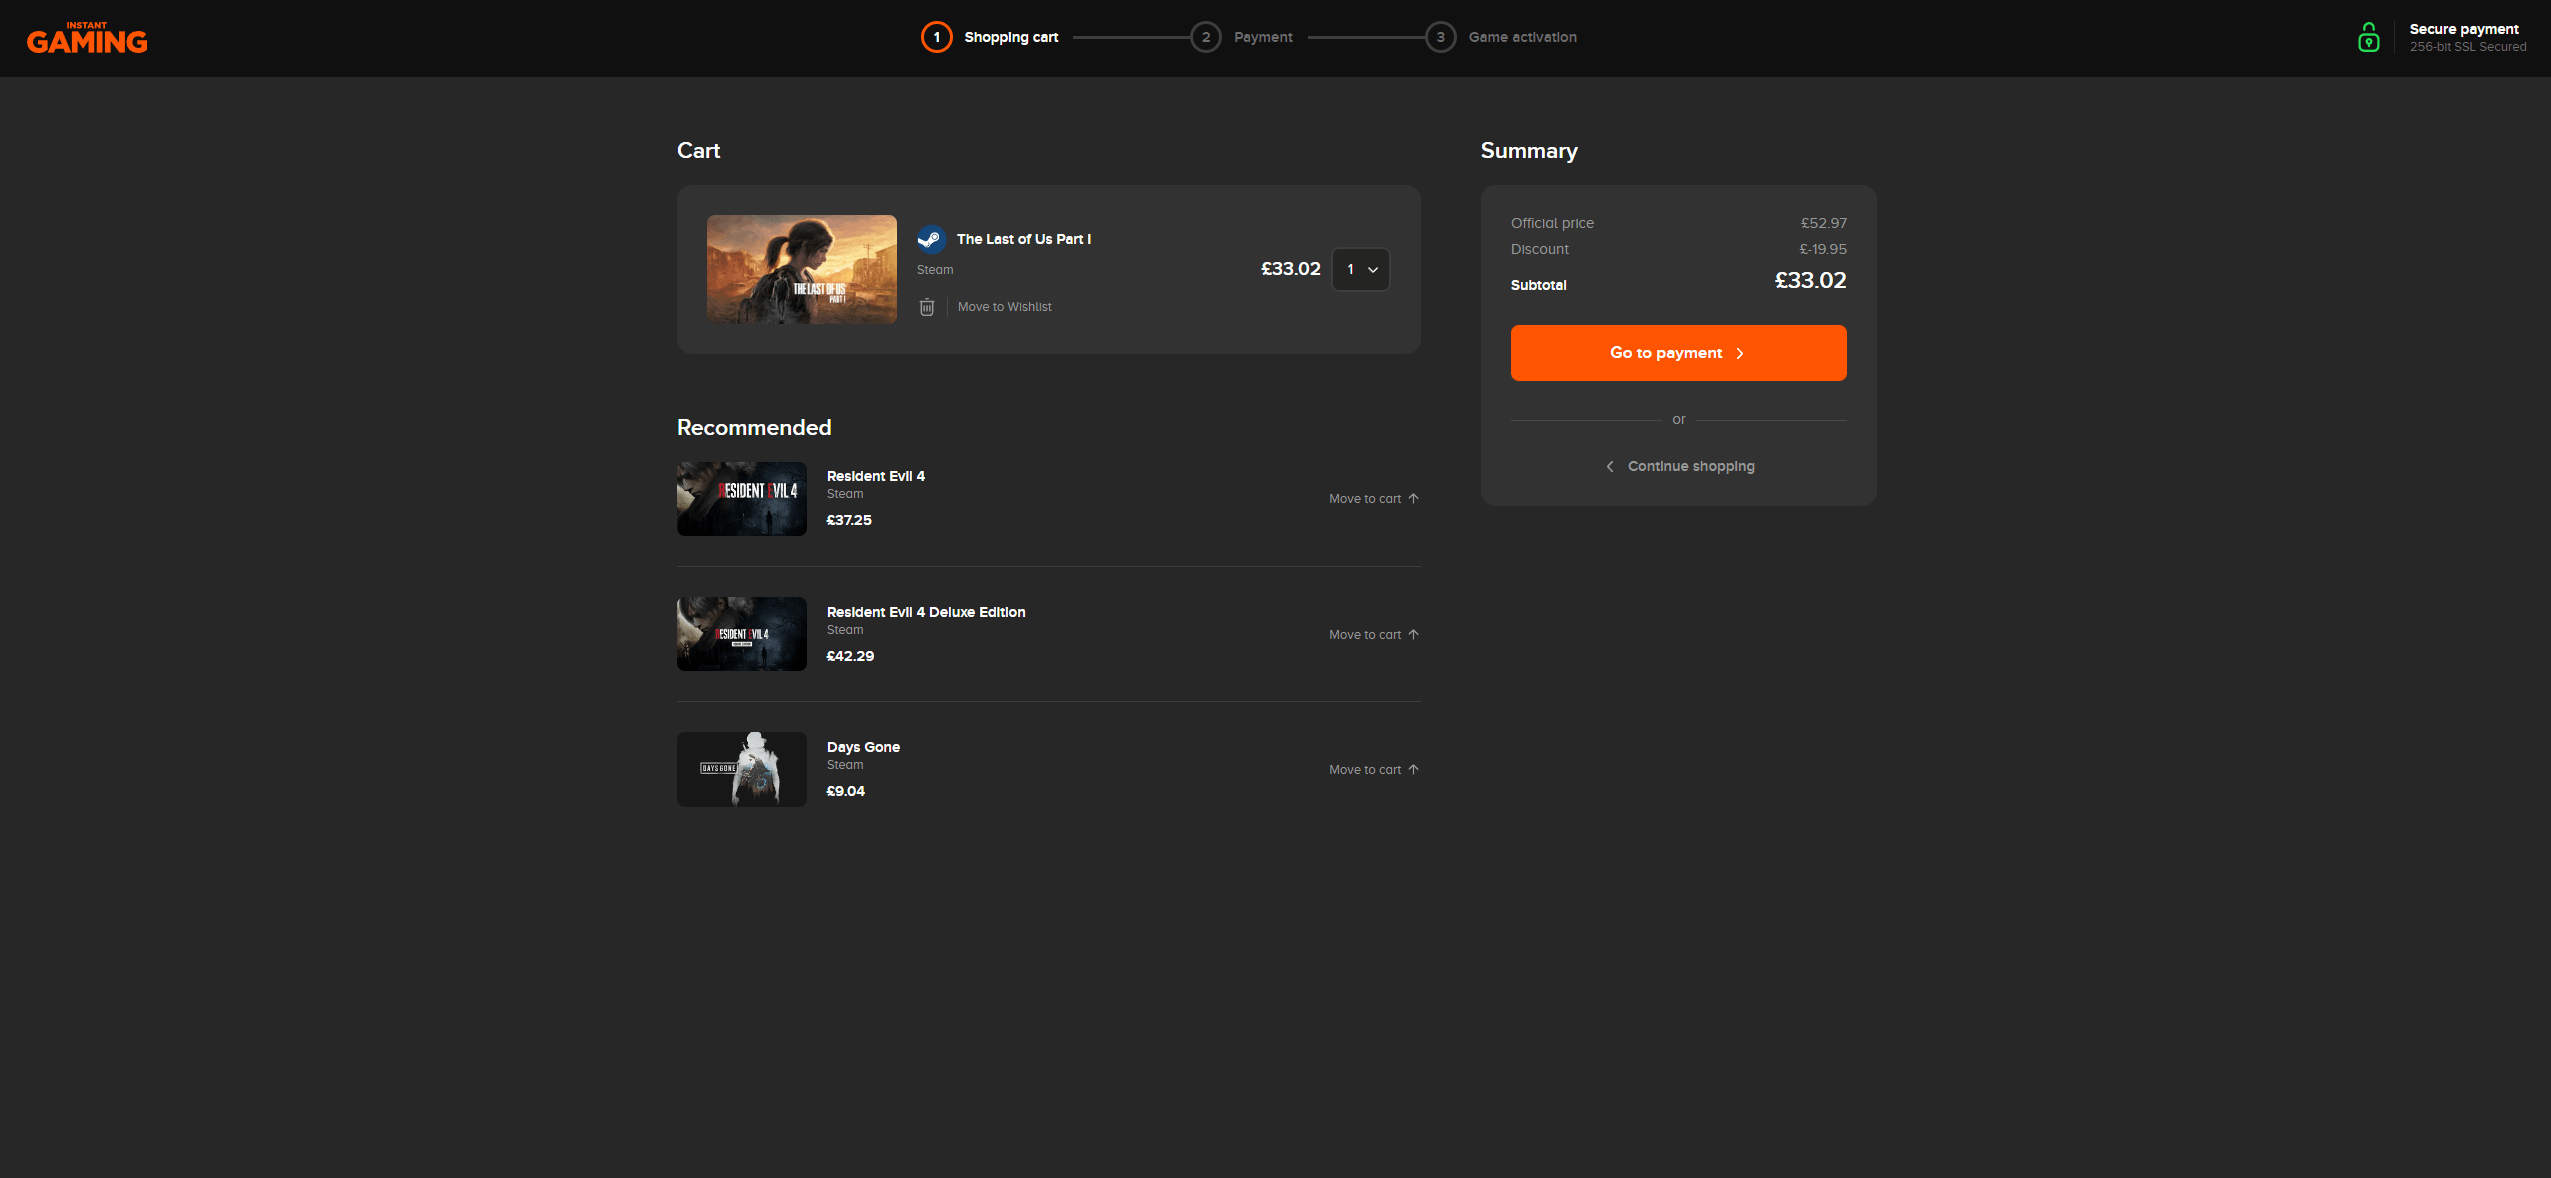2551x1178 pixels.
Task: Click Move to Wishlist link
Action: coord(1004,307)
